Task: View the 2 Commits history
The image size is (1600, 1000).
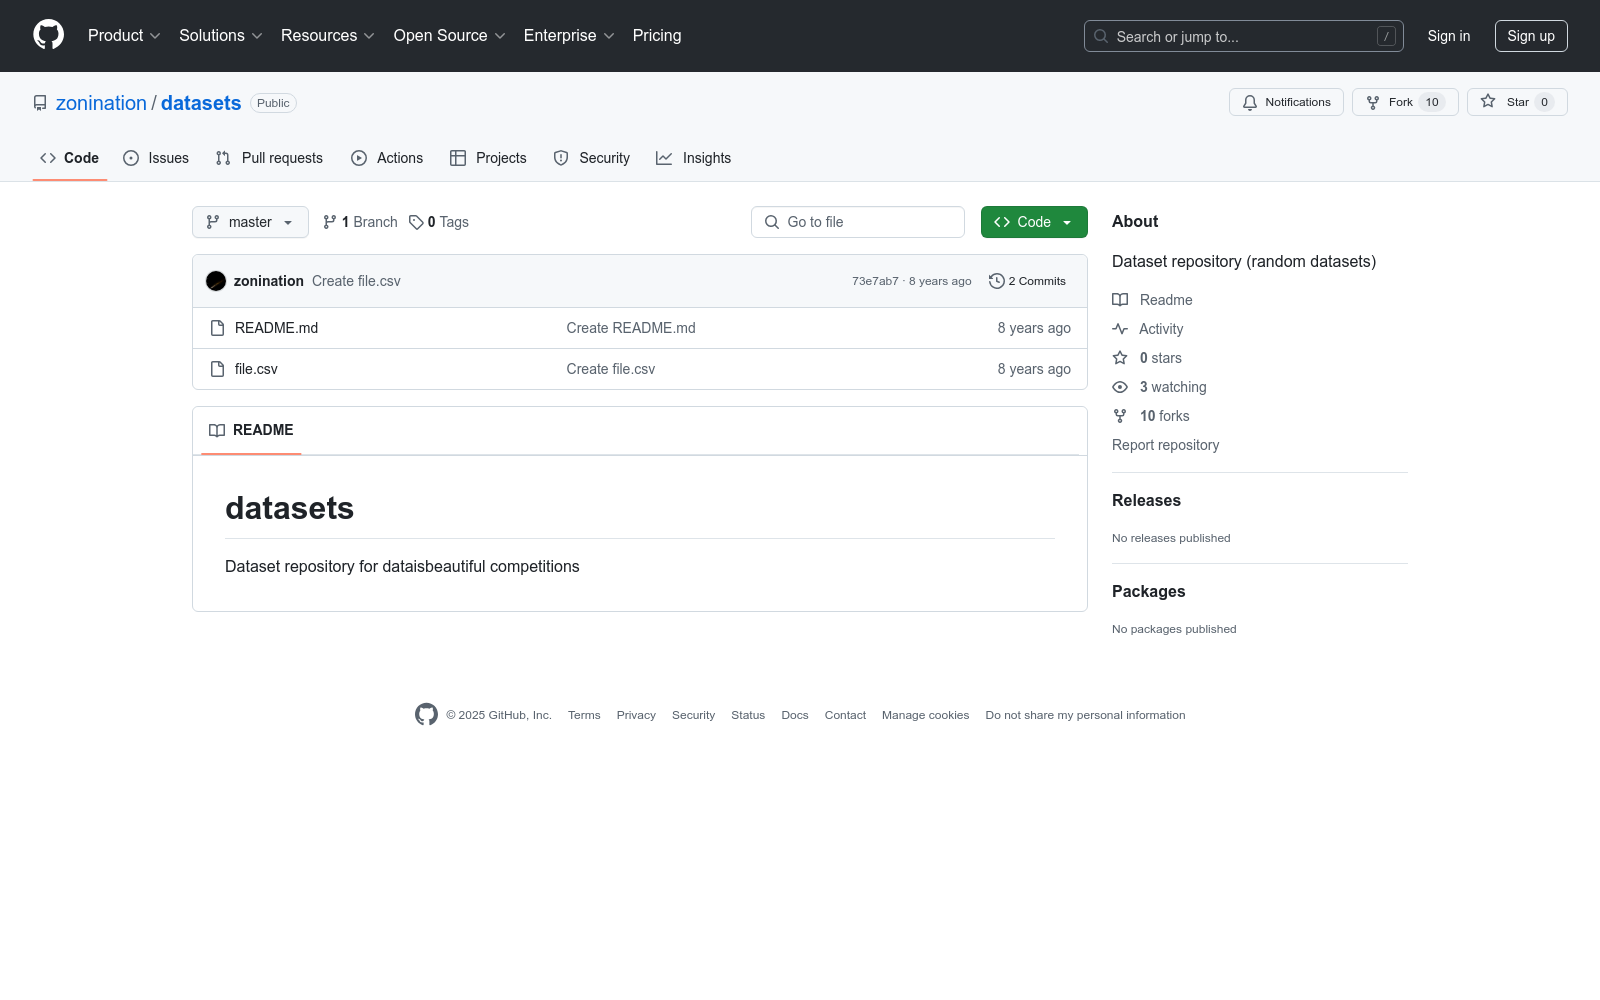Action: click(x=1027, y=281)
